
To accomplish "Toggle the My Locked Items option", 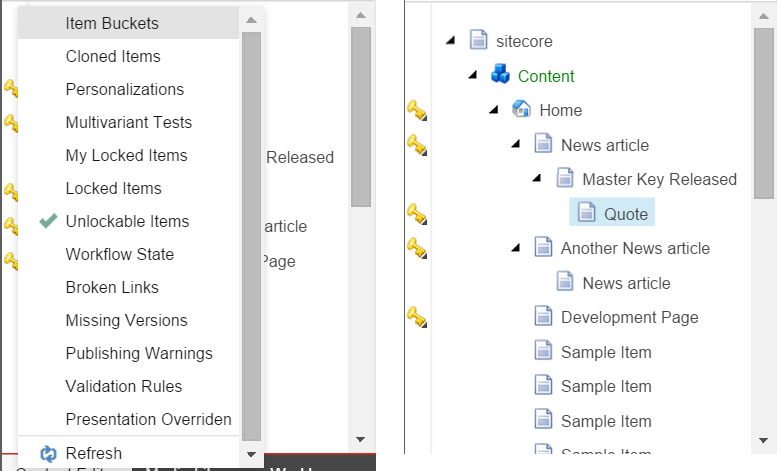I will 126,155.
